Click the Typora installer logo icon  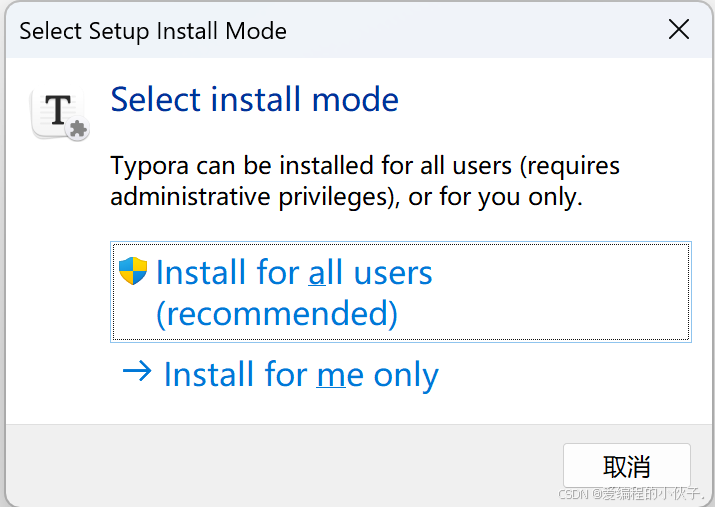pos(59,112)
